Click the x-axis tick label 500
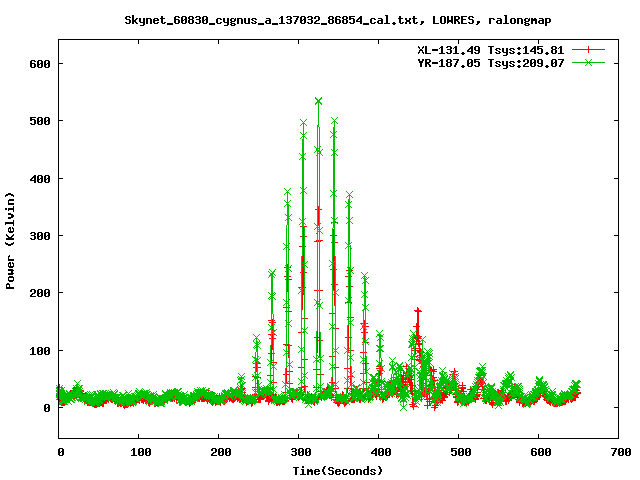The height and width of the screenshot is (480, 640). pos(461,452)
